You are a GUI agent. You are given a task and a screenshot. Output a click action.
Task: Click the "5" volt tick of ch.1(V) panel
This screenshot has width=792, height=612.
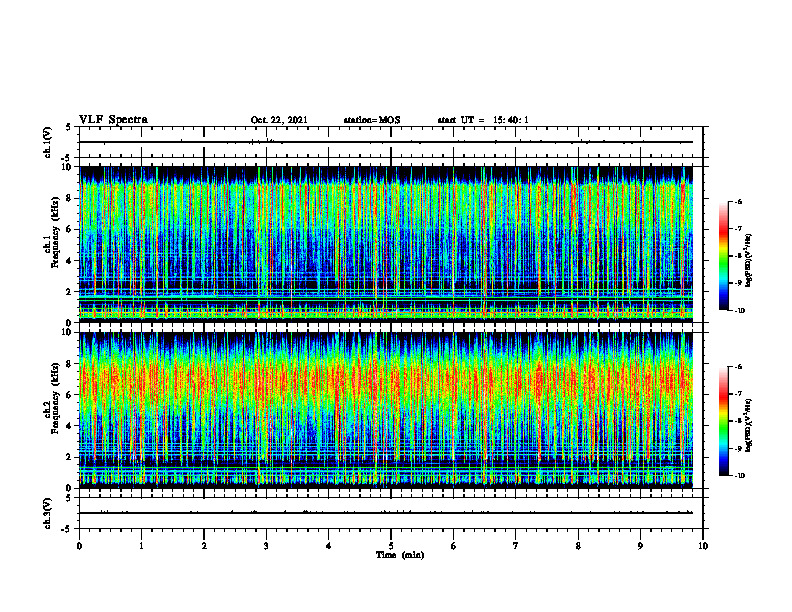[x=68, y=128]
